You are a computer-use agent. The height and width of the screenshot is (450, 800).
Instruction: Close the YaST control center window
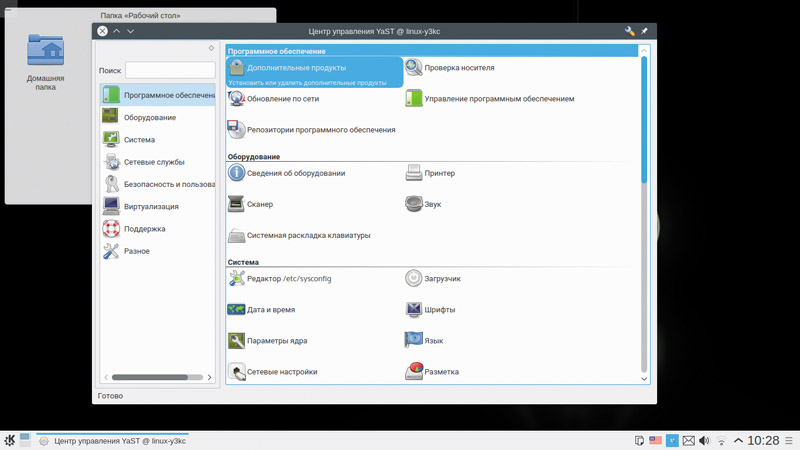point(102,31)
